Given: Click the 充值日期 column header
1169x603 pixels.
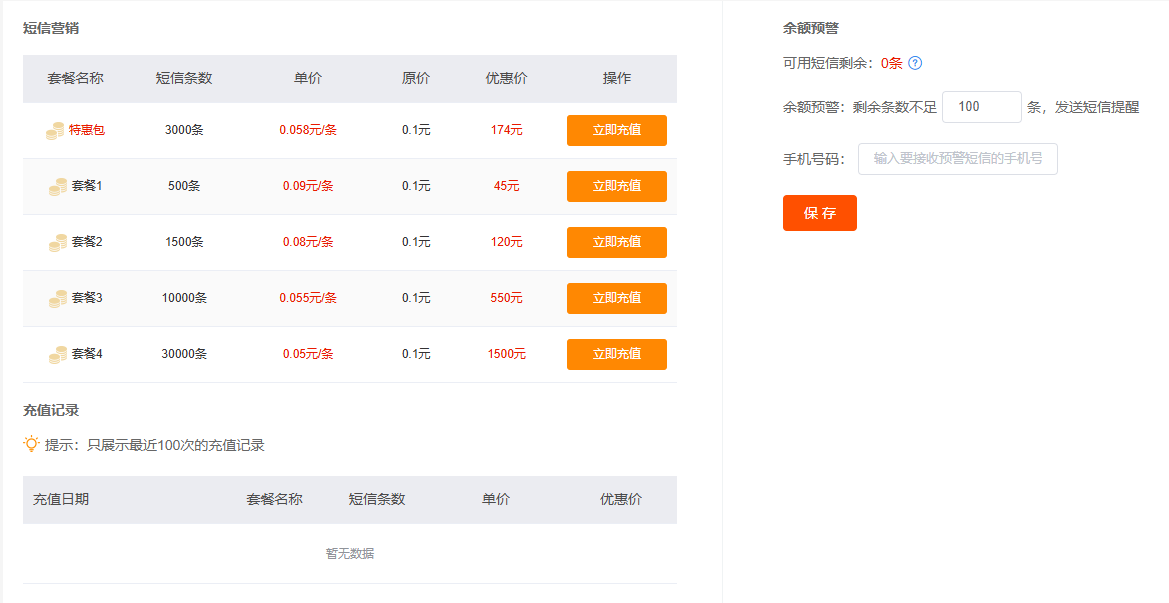Looking at the screenshot, I should click(60, 499).
